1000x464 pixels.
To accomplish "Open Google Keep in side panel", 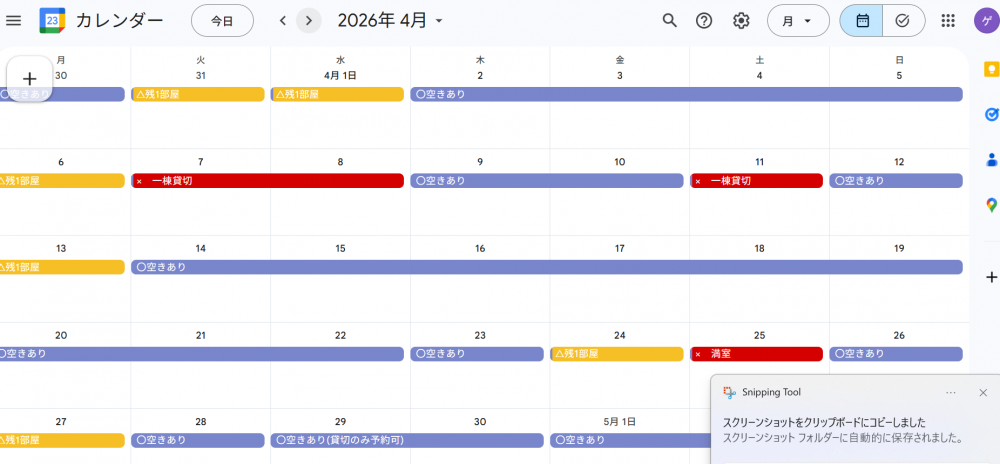I will [x=991, y=69].
